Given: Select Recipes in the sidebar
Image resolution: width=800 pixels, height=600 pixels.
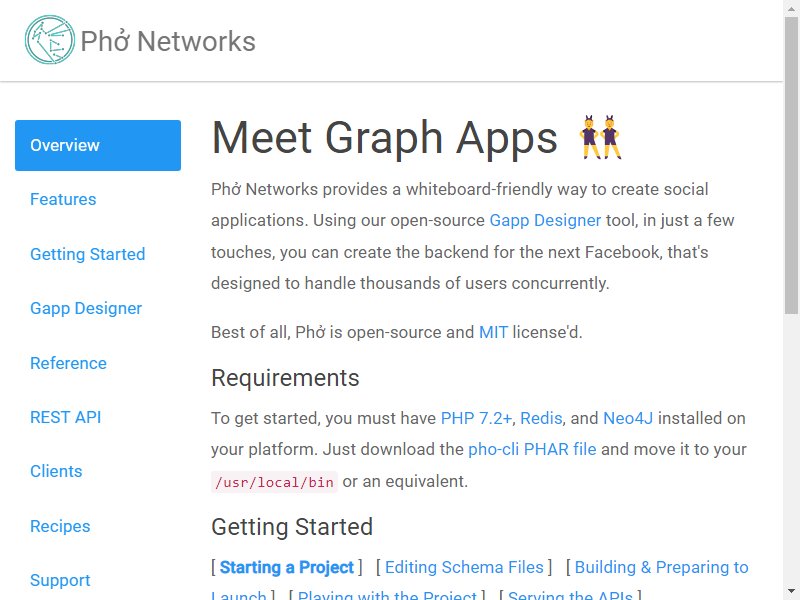Looking at the screenshot, I should coord(60,526).
